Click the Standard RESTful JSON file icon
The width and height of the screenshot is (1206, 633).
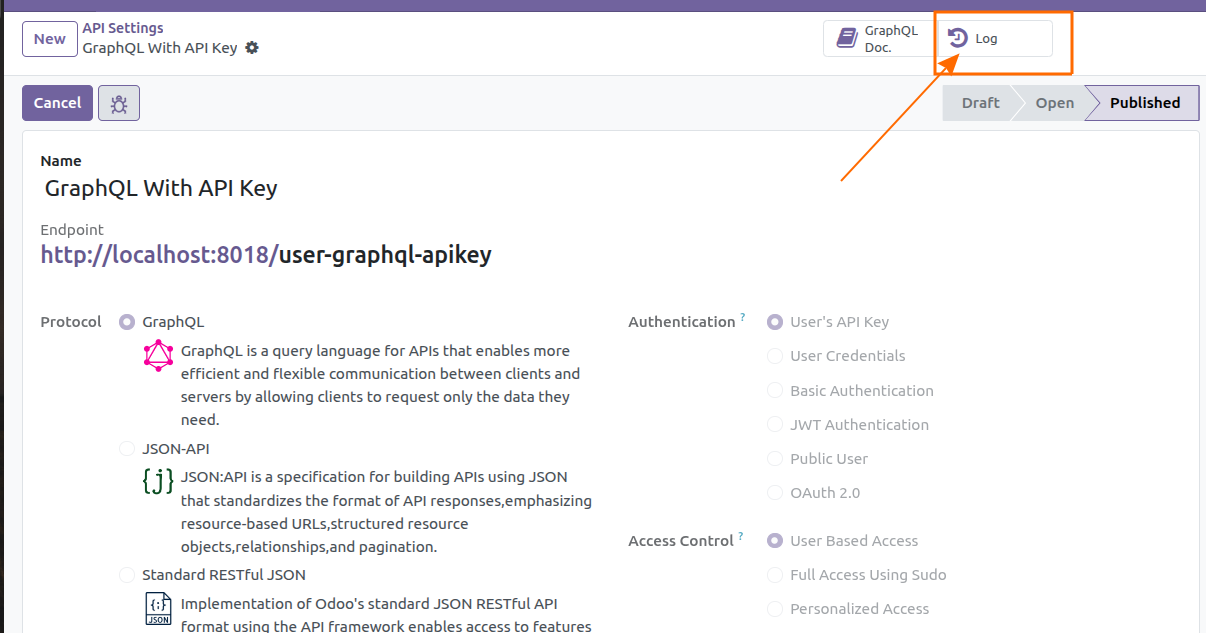(158, 608)
